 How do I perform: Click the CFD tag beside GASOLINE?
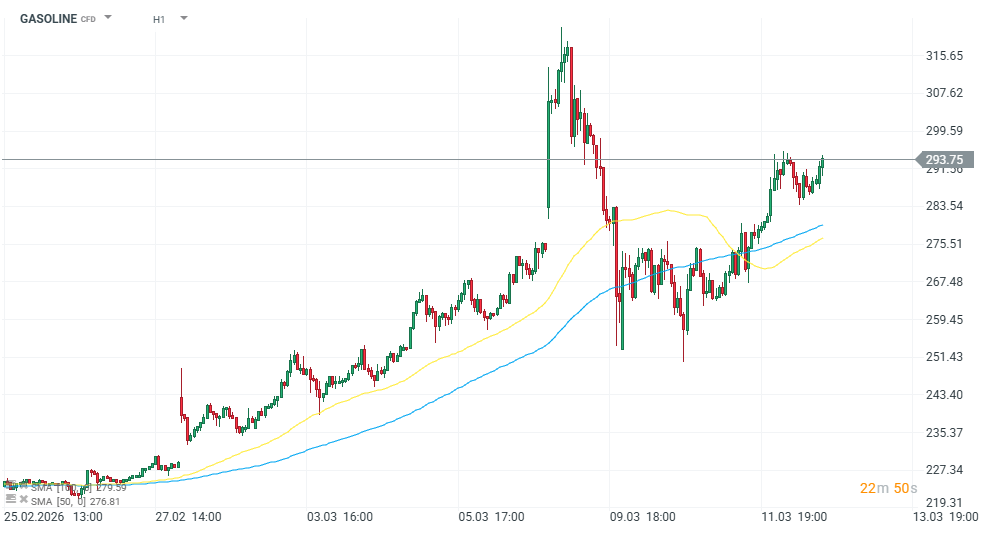(x=89, y=19)
